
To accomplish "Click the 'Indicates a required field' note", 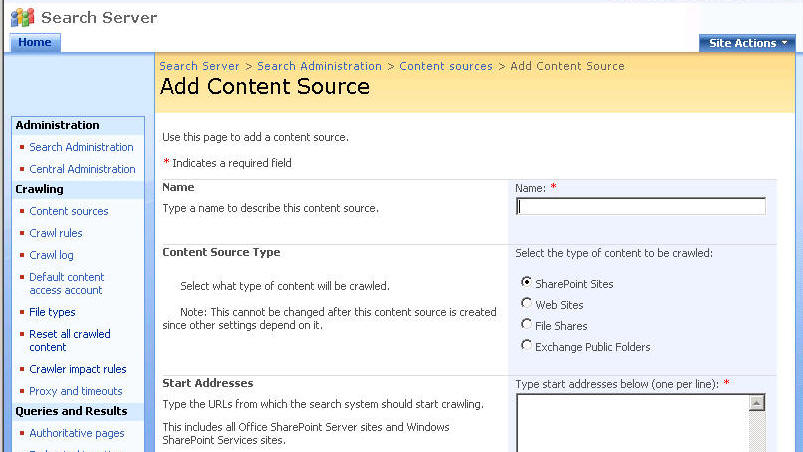I will tap(231, 163).
